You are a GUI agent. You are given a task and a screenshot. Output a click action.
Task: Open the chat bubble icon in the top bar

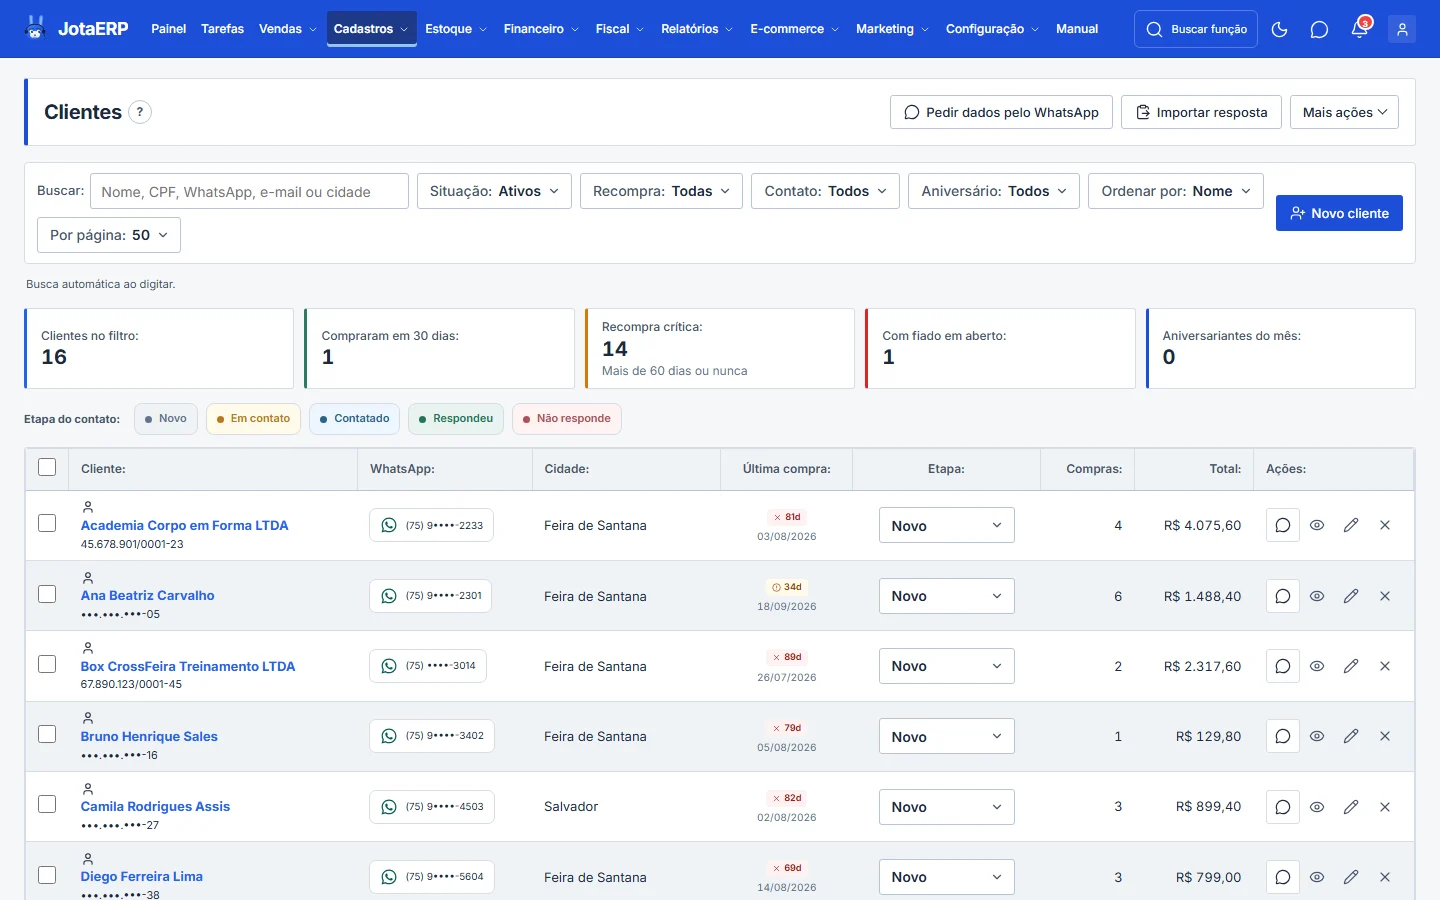tap(1319, 29)
